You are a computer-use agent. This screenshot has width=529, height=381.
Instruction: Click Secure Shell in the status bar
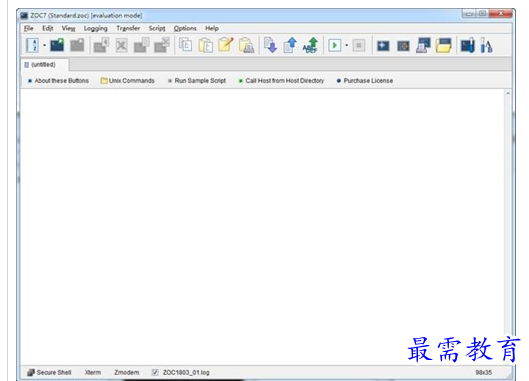click(x=49, y=372)
